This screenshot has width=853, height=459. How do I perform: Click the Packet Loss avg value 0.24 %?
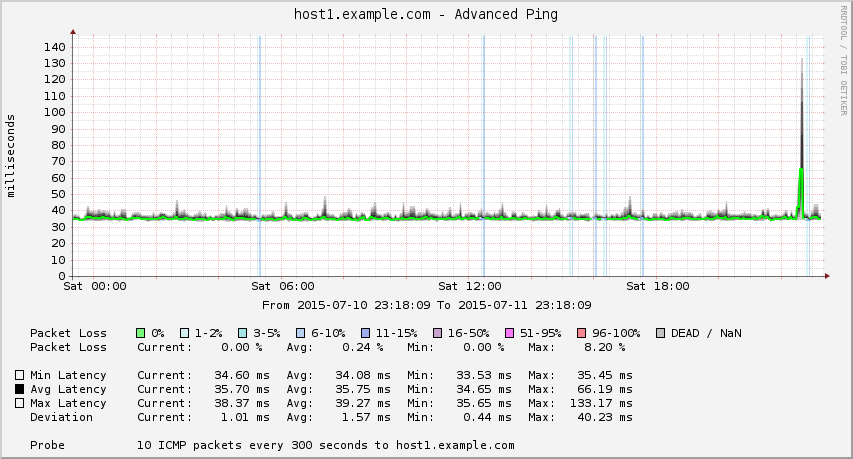coord(363,348)
